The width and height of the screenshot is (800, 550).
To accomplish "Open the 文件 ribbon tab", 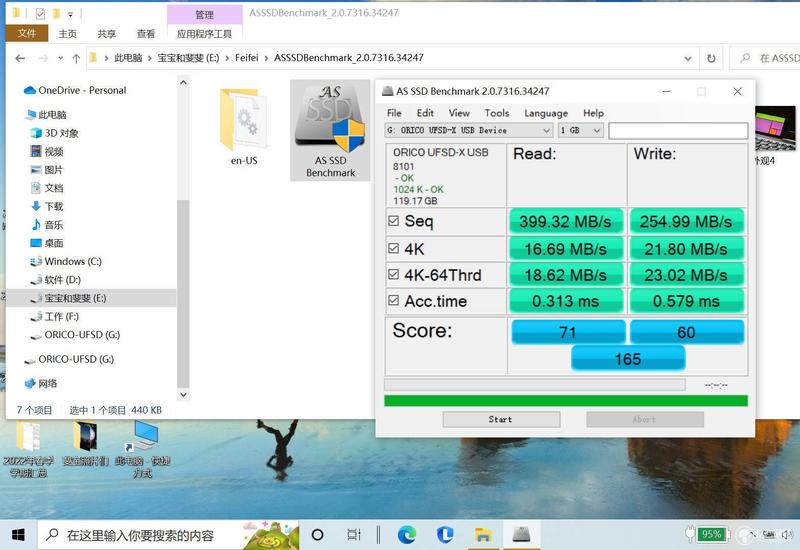I will point(27,34).
